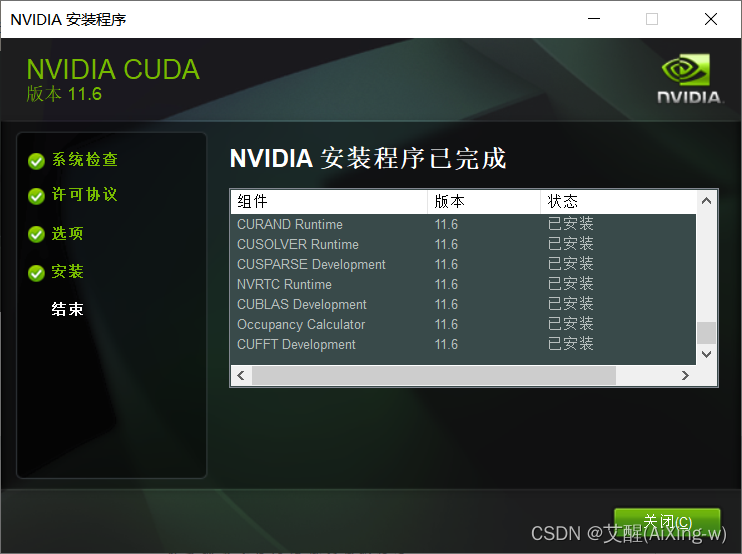Viewport: 742px width, 554px height.
Task: Click the horizontal scroll left arrow
Action: (241, 376)
